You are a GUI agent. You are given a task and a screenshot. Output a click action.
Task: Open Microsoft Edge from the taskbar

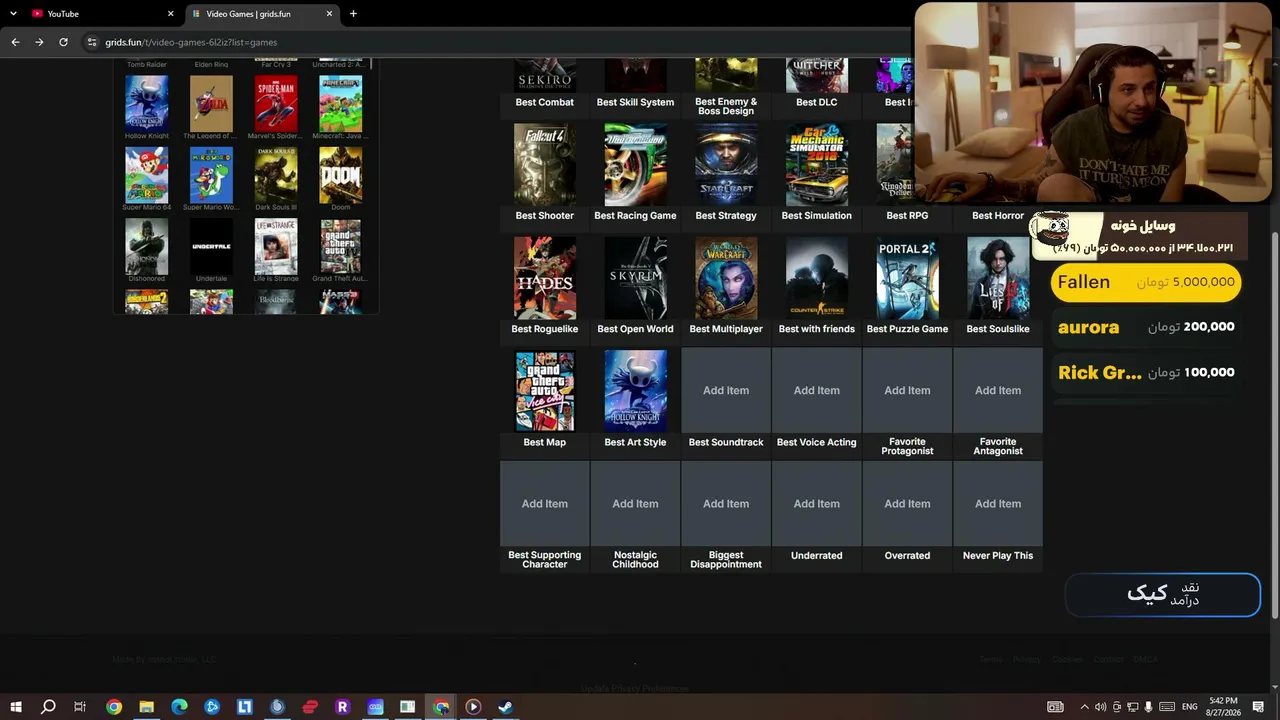pos(179,707)
